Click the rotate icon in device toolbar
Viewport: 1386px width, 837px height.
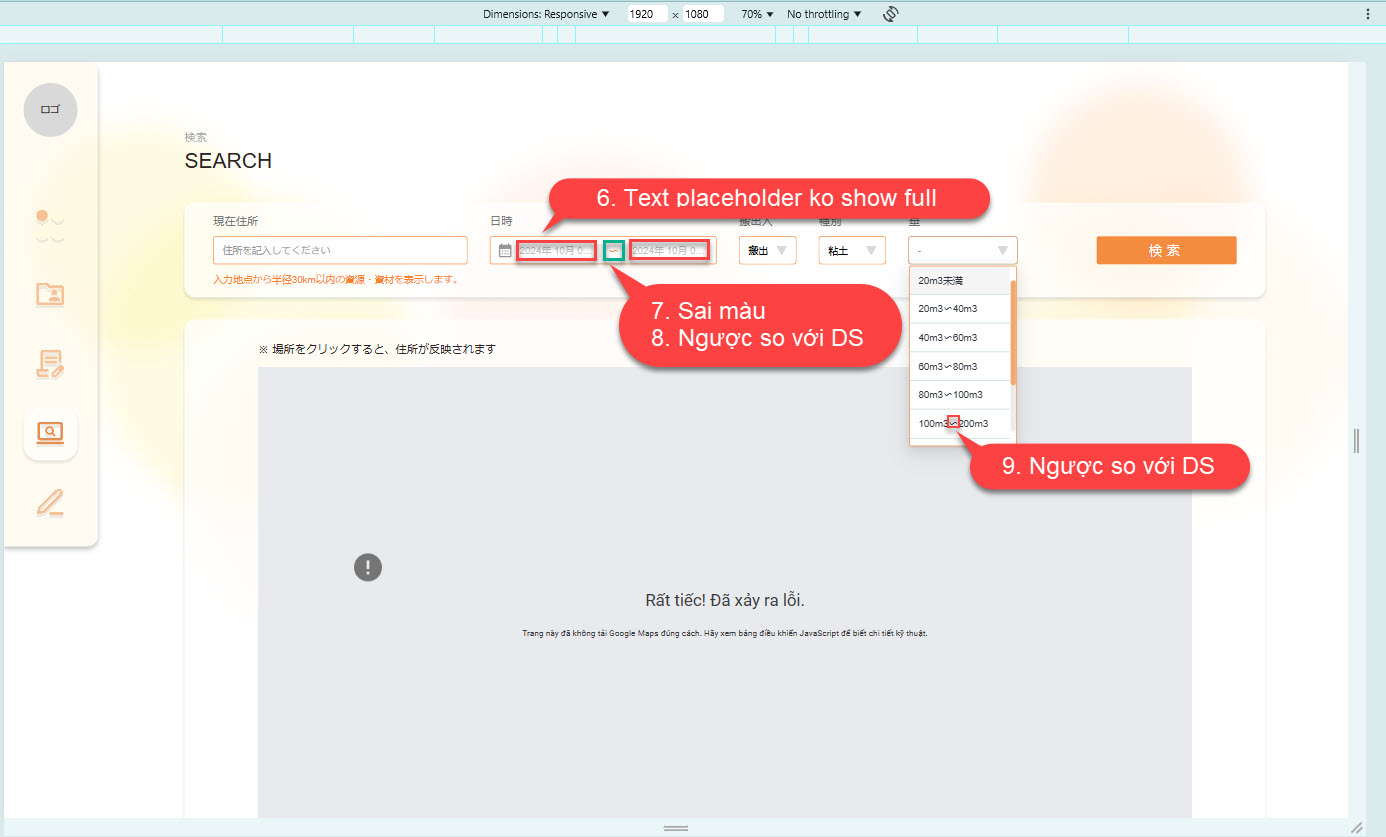891,14
